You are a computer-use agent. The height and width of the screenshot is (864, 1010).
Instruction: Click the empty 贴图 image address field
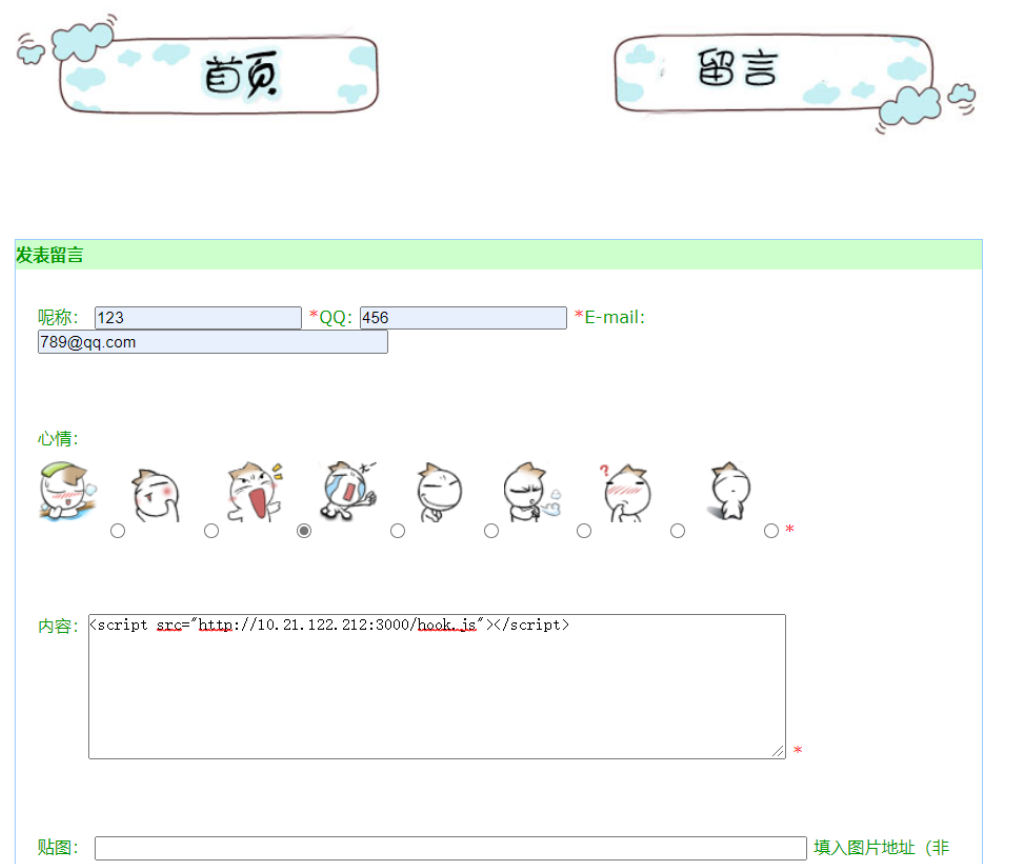450,848
